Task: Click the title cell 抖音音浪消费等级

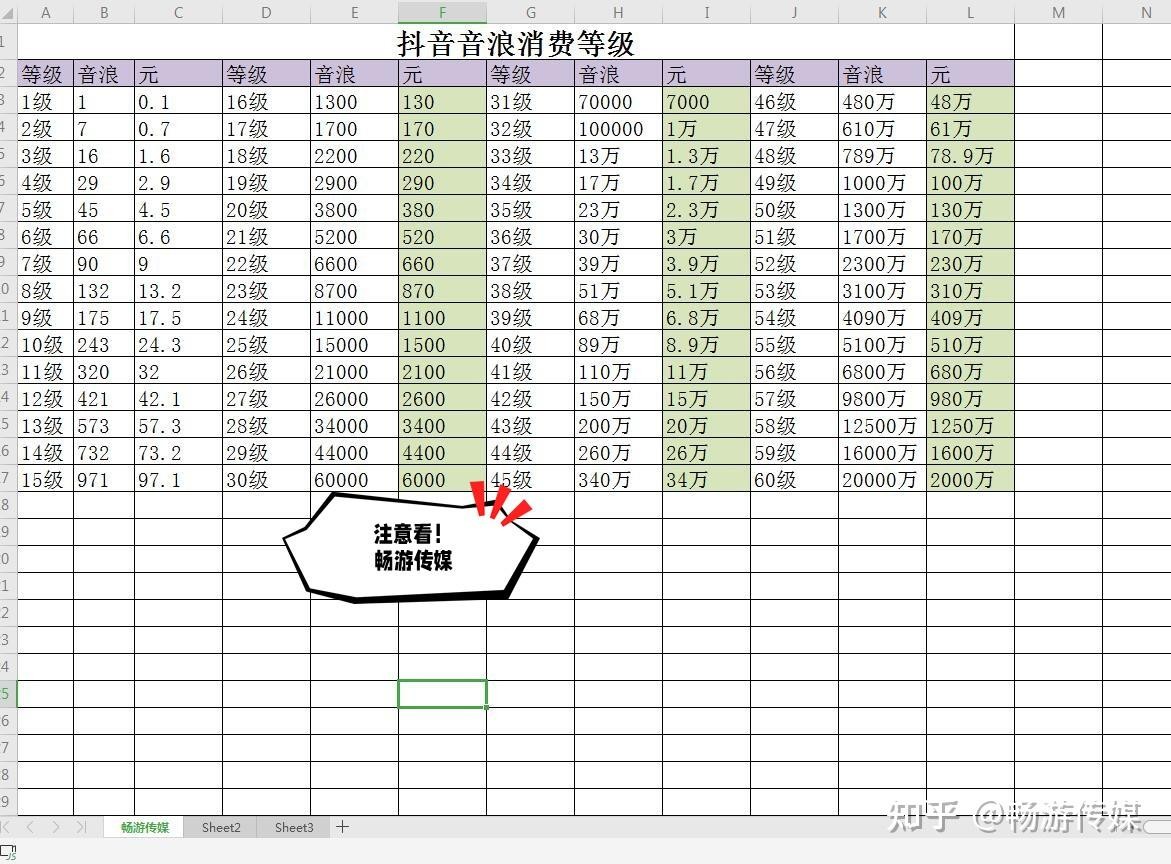Action: [516, 43]
